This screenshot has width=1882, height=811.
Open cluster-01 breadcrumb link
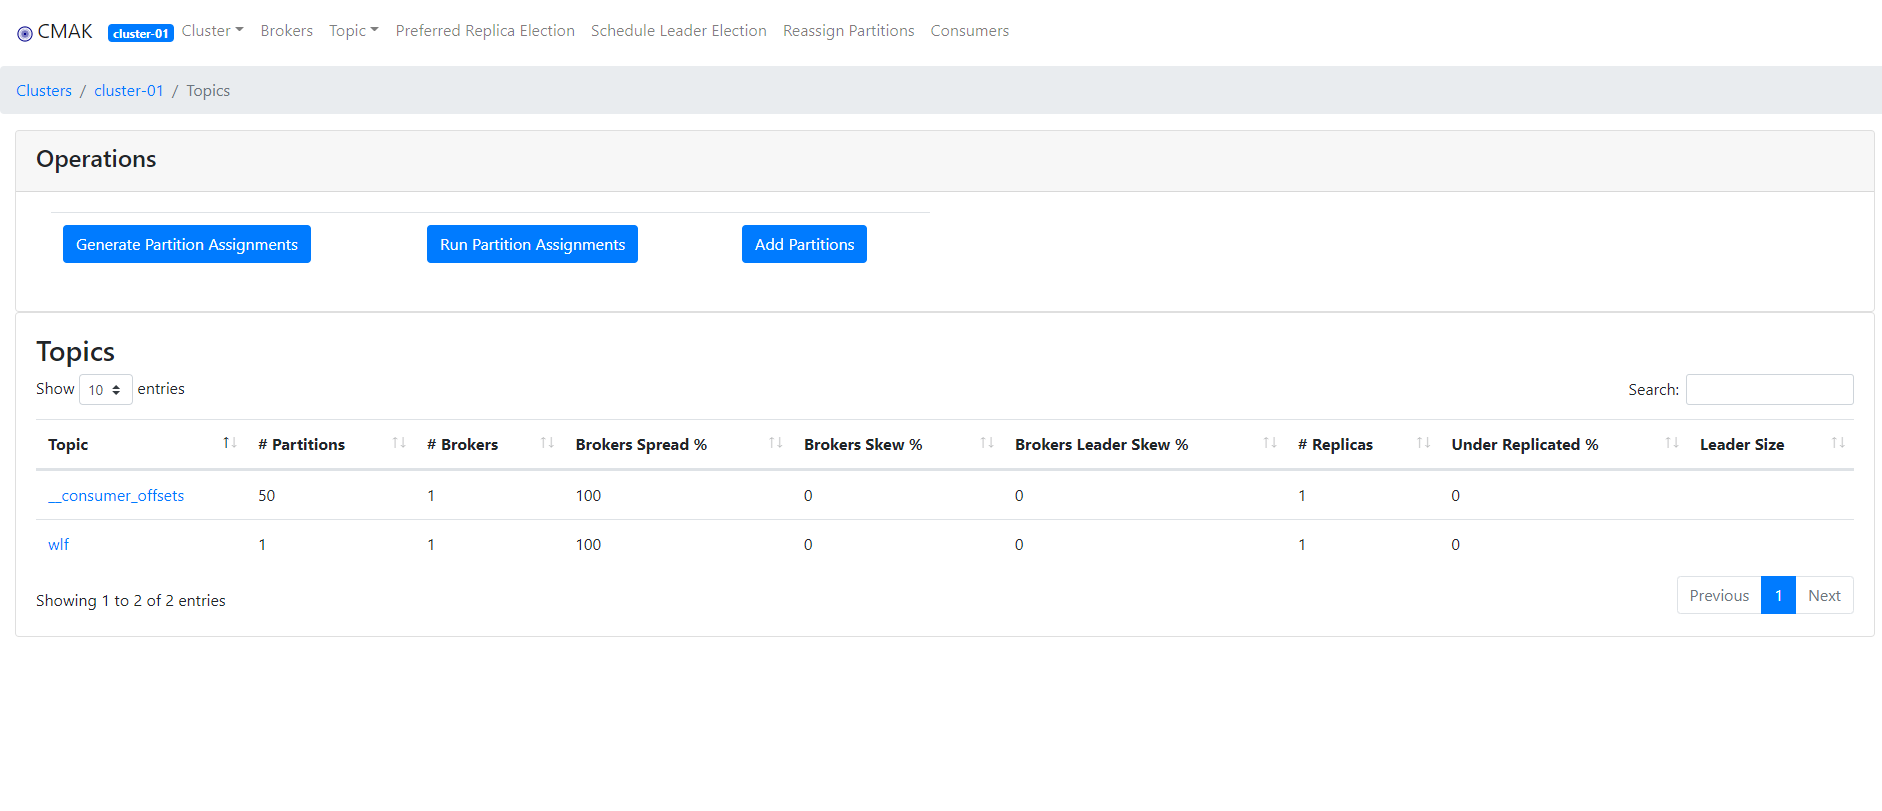click(129, 90)
